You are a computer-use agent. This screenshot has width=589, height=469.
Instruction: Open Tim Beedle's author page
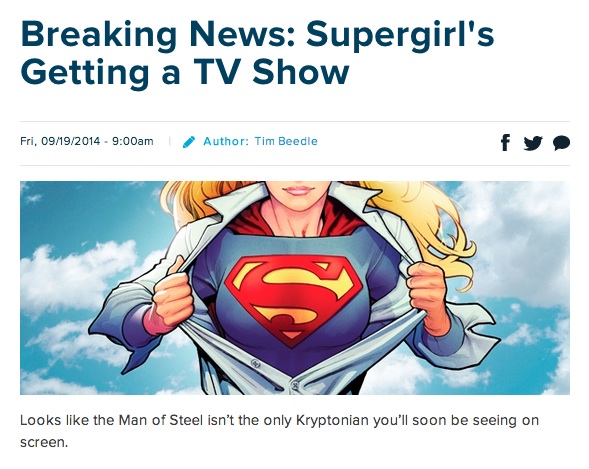coord(286,141)
